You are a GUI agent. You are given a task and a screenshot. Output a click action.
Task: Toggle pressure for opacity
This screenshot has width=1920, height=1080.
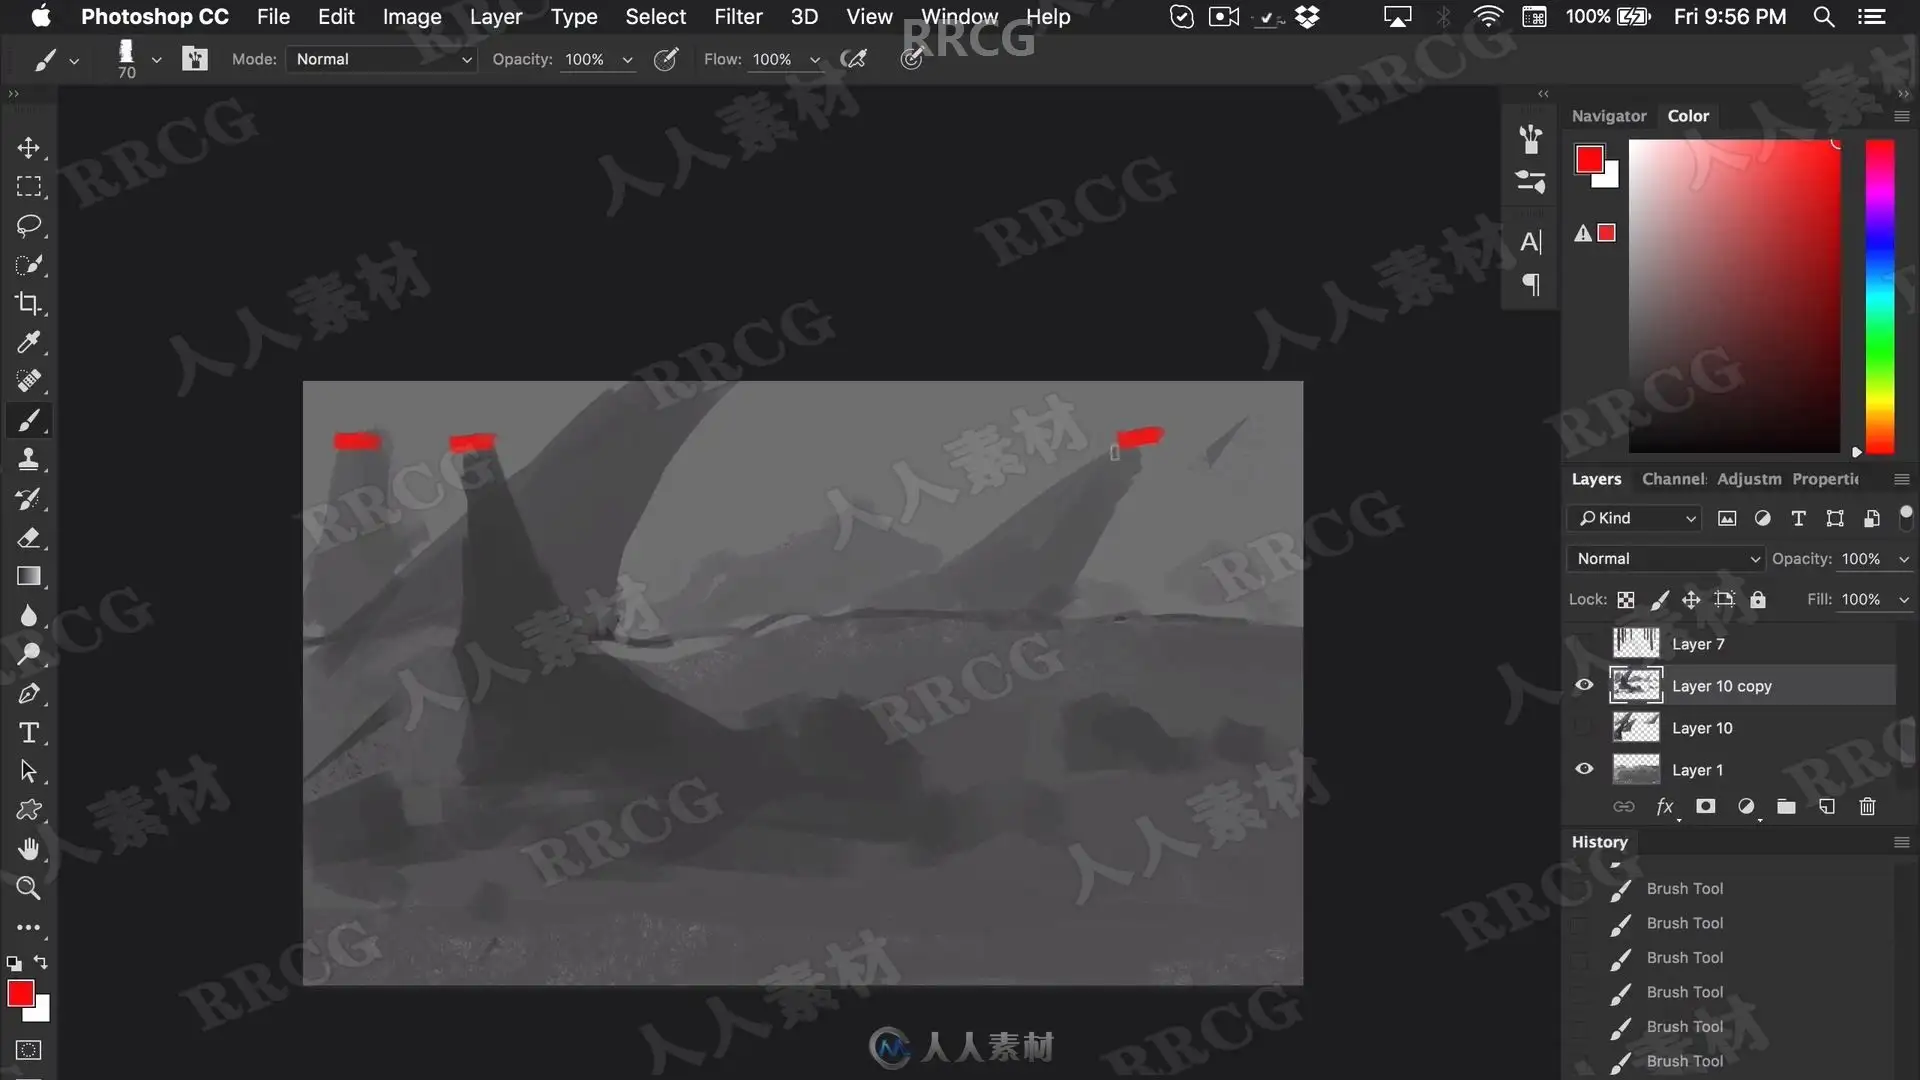click(x=666, y=59)
